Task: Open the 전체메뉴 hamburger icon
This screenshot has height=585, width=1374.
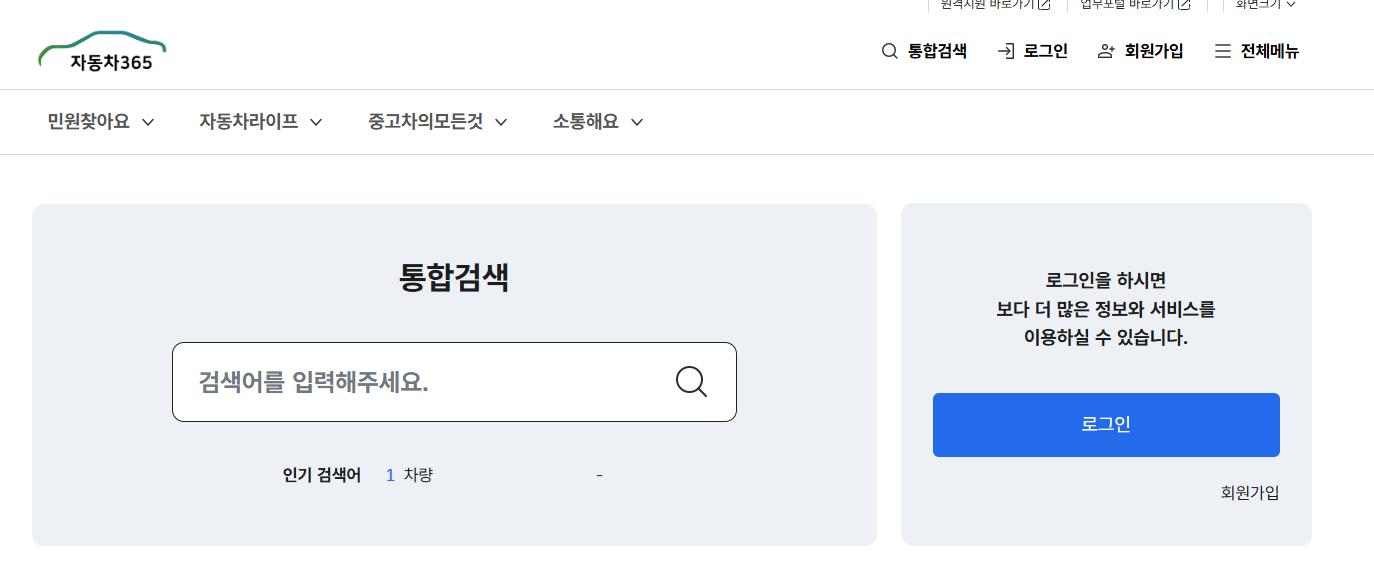Action: (1222, 50)
